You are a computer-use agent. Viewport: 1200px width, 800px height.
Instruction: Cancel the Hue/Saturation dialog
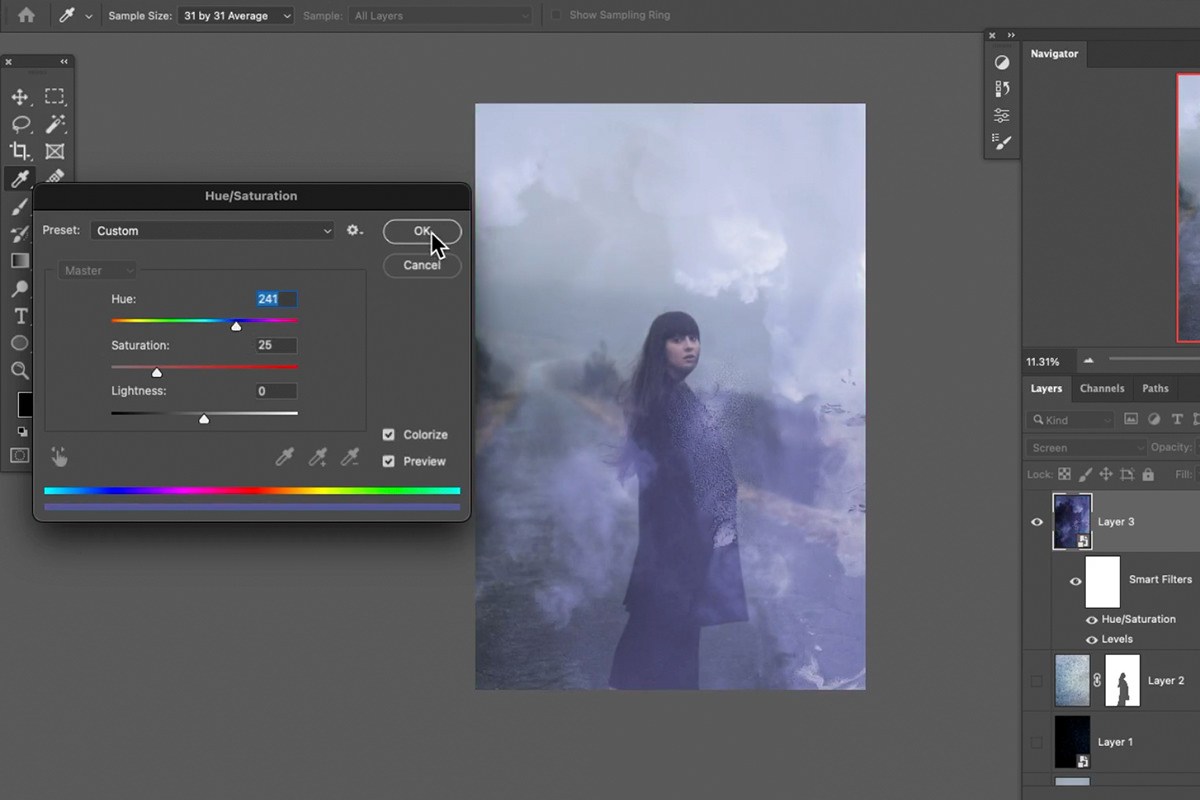point(422,265)
